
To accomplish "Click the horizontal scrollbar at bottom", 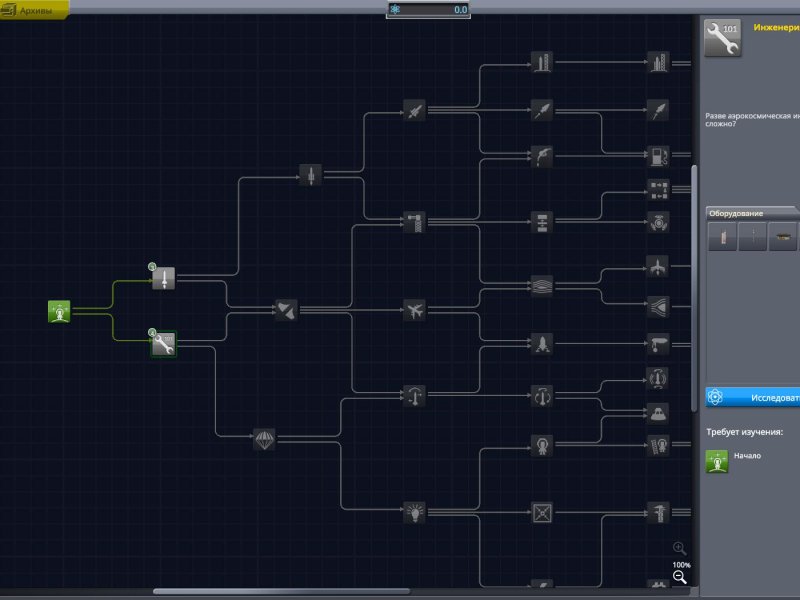I will click(x=280, y=592).
